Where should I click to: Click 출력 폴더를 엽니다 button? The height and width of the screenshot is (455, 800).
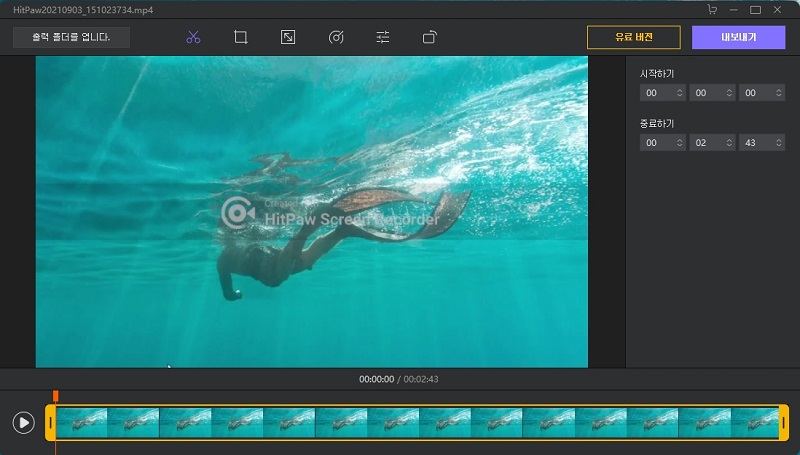pyautogui.click(x=71, y=37)
